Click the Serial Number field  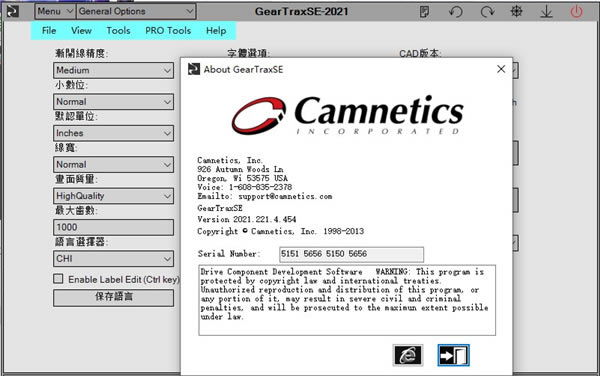click(x=351, y=254)
